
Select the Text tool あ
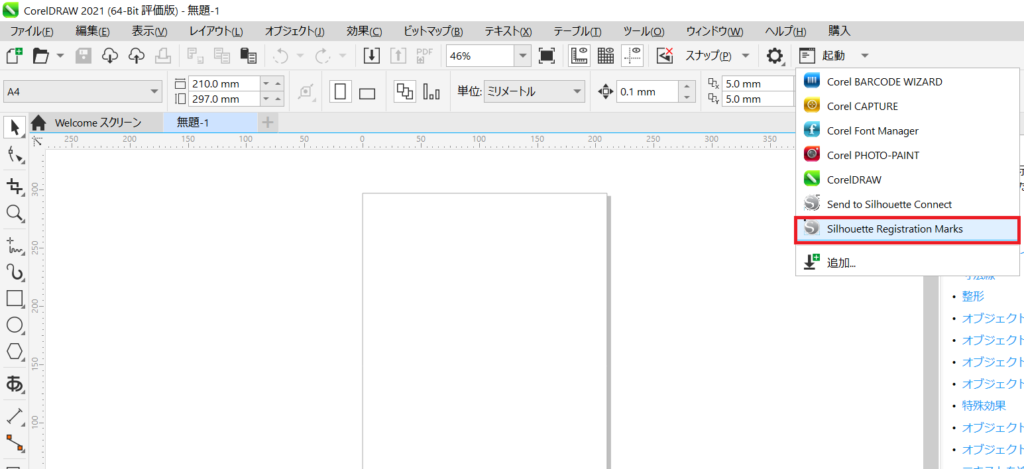(14, 384)
